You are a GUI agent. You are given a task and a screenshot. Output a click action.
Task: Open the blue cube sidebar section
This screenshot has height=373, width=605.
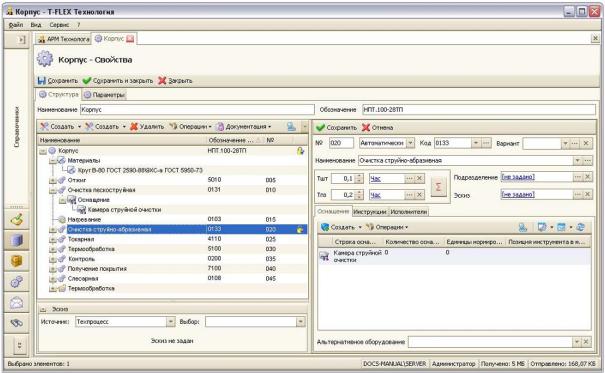(x=16, y=240)
